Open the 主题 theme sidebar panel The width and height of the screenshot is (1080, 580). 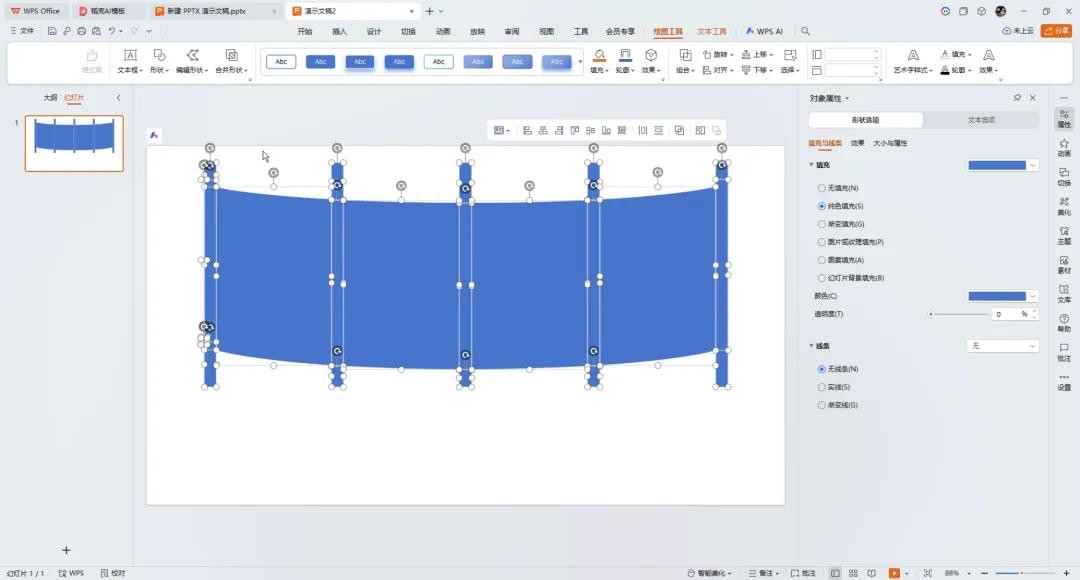[1064, 236]
